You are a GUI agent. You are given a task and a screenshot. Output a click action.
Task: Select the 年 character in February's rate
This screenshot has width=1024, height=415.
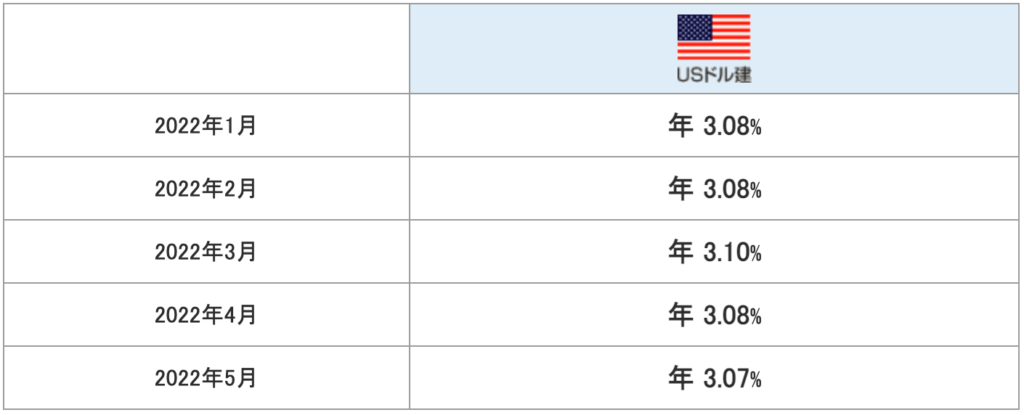679,188
